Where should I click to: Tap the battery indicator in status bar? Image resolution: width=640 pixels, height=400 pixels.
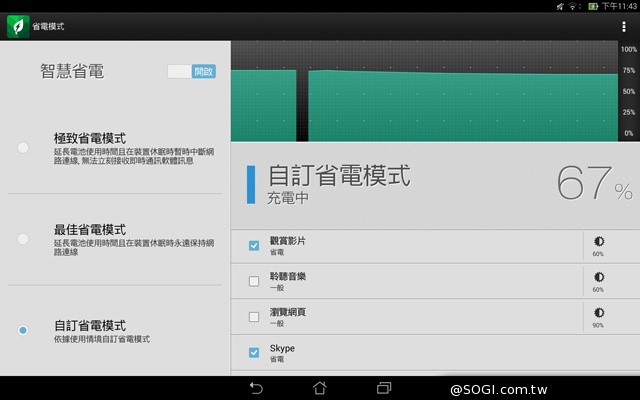[x=593, y=6]
